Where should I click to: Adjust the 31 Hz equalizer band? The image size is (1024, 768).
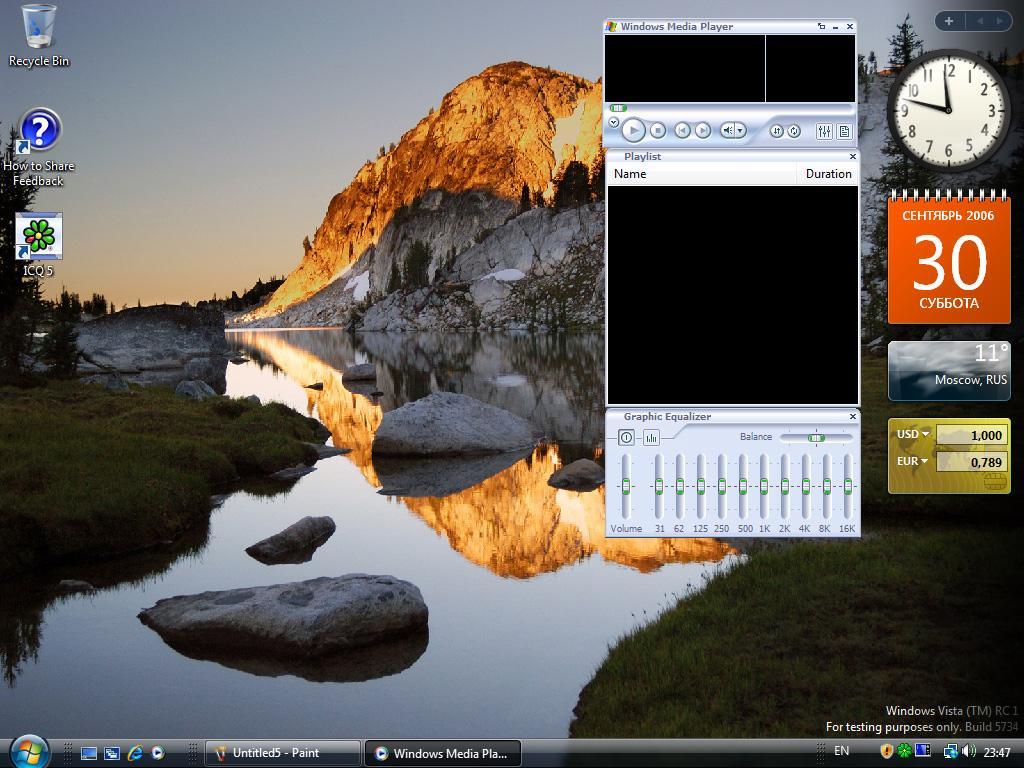tap(659, 487)
